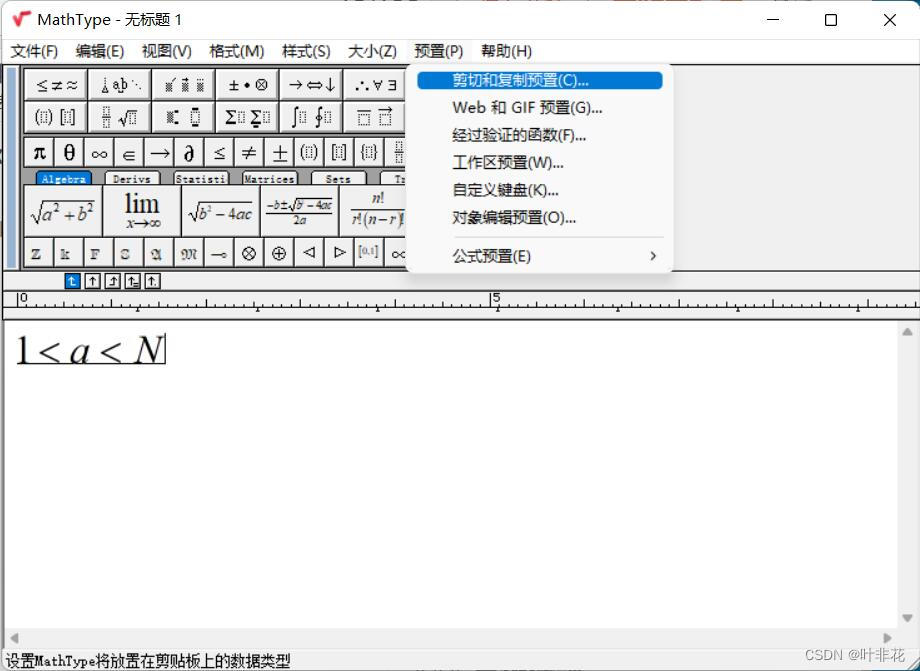Choose 自定义键盘(K)... item

pyautogui.click(x=540, y=191)
